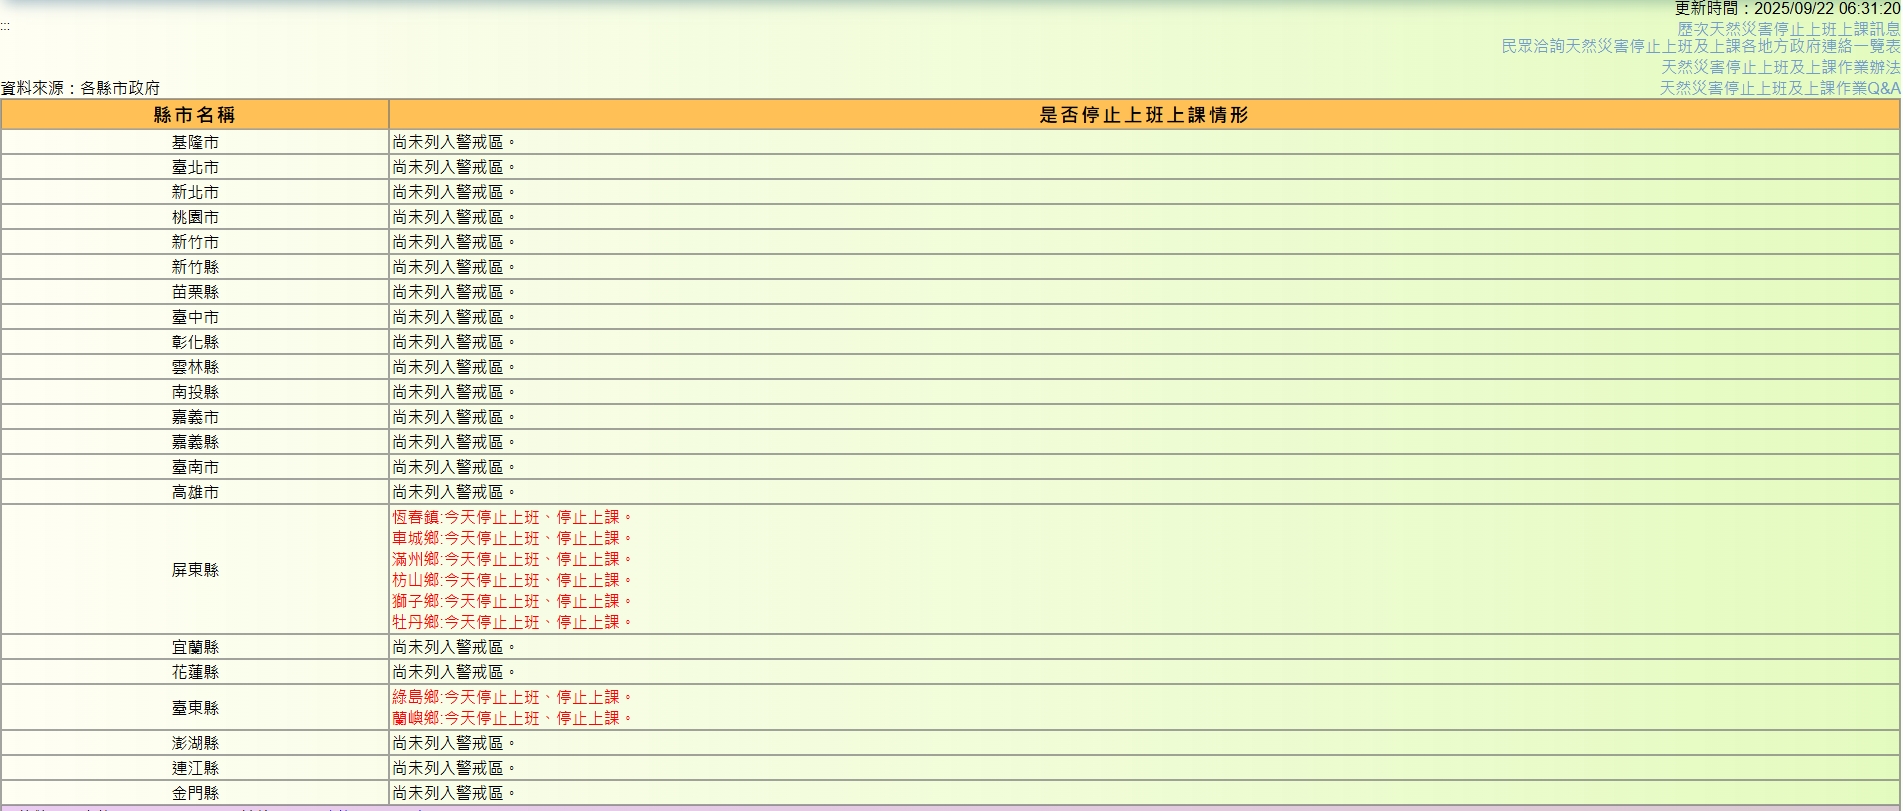Click the 綠島鄉 closure notice text

coord(512,697)
